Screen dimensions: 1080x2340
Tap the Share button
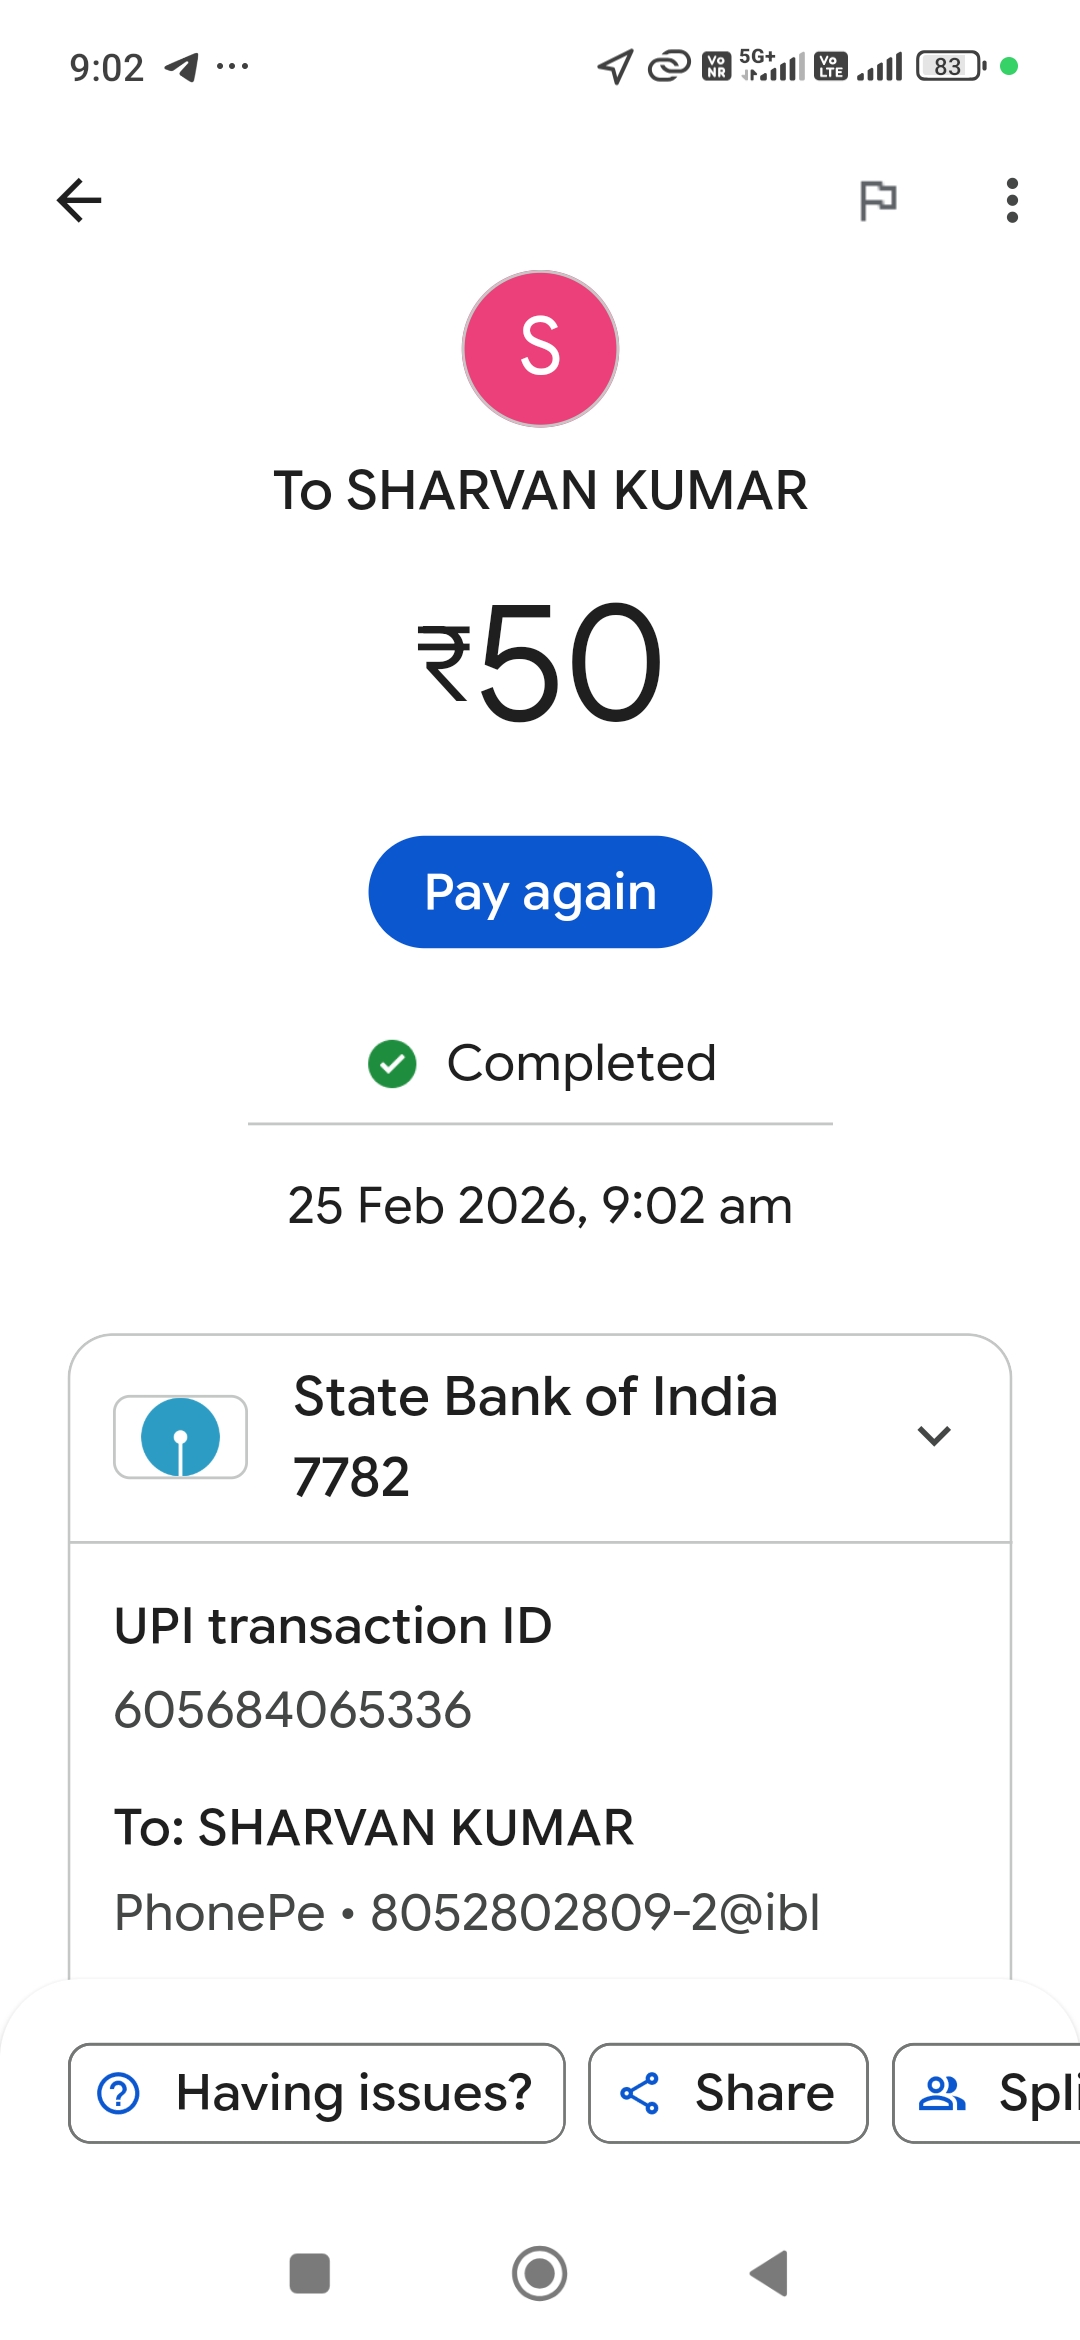[x=728, y=2093]
